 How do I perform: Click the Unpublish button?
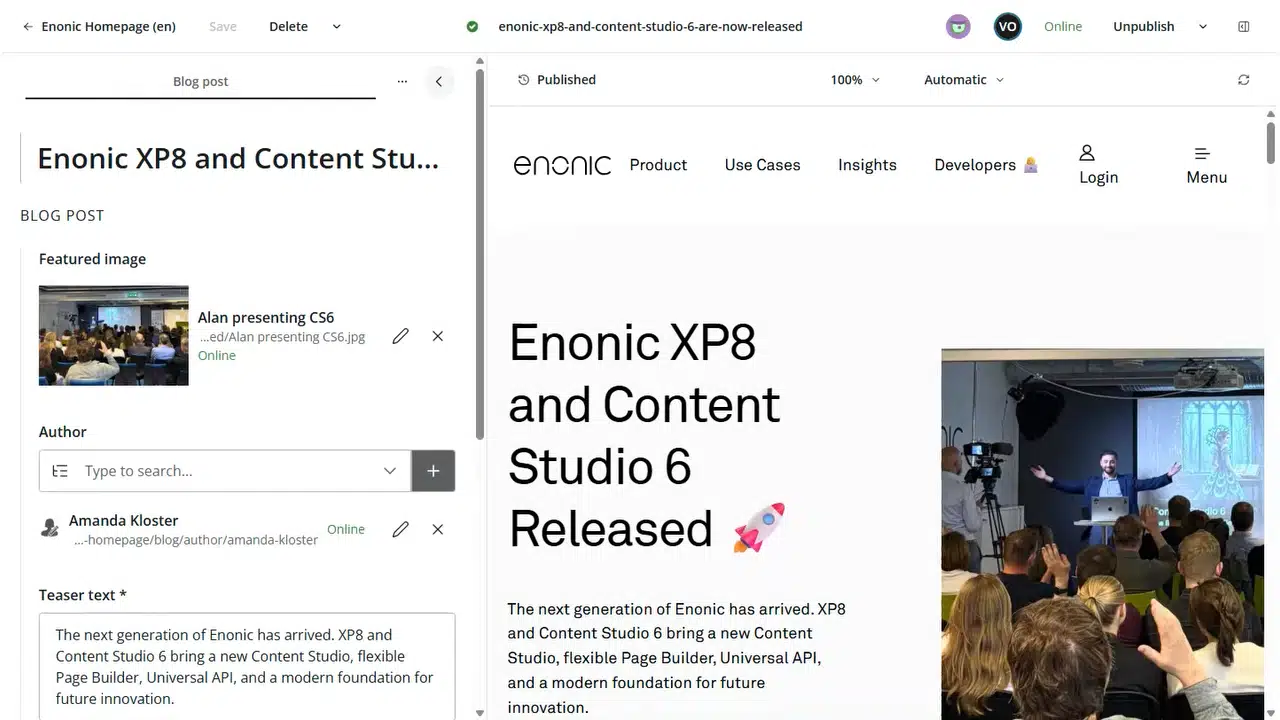(x=1144, y=27)
